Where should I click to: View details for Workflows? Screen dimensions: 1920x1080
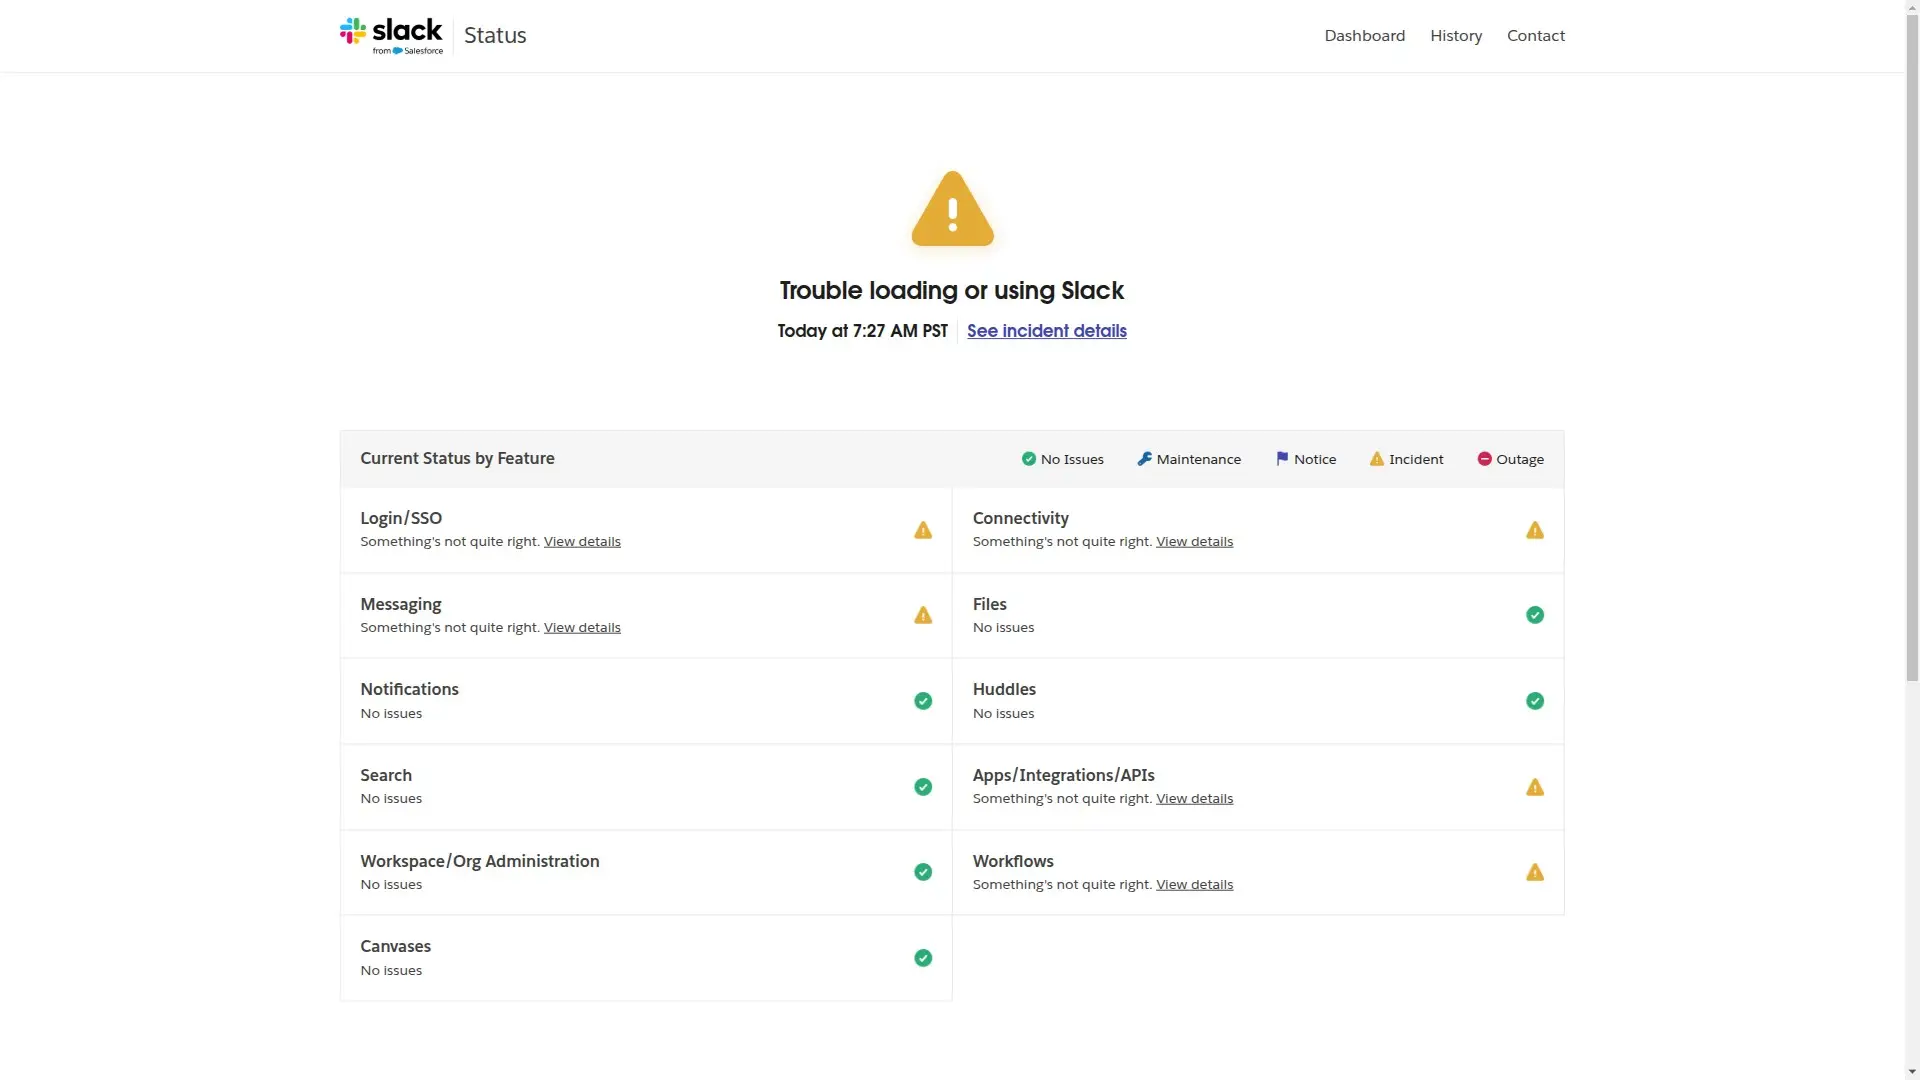pos(1194,884)
